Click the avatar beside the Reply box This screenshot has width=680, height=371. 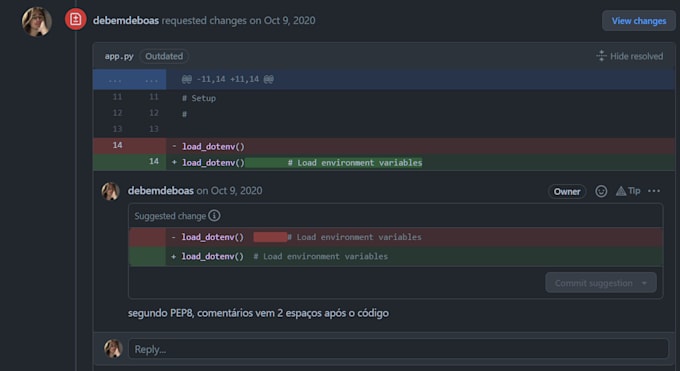(x=113, y=348)
